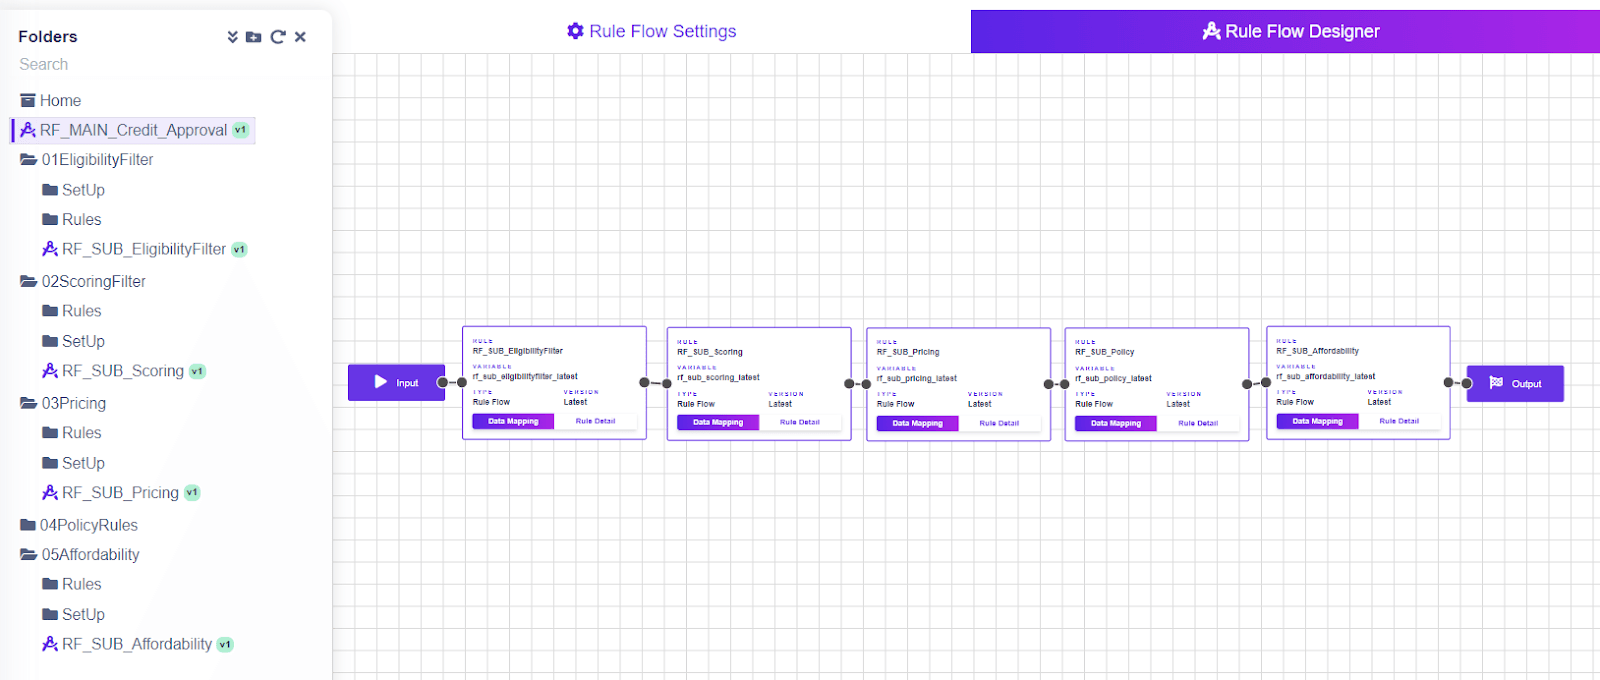Select the output port of RF_SUB_Scoring node

pyautogui.click(x=848, y=383)
